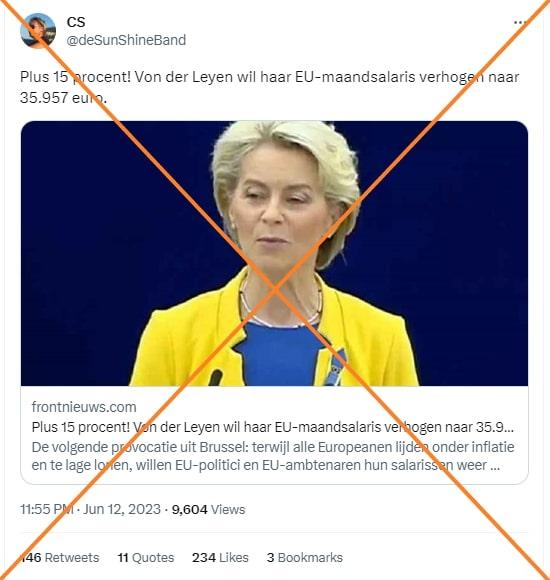The height and width of the screenshot is (580, 550).
Task: Click the 35.957 euro text in the tweet
Action: tap(63, 97)
